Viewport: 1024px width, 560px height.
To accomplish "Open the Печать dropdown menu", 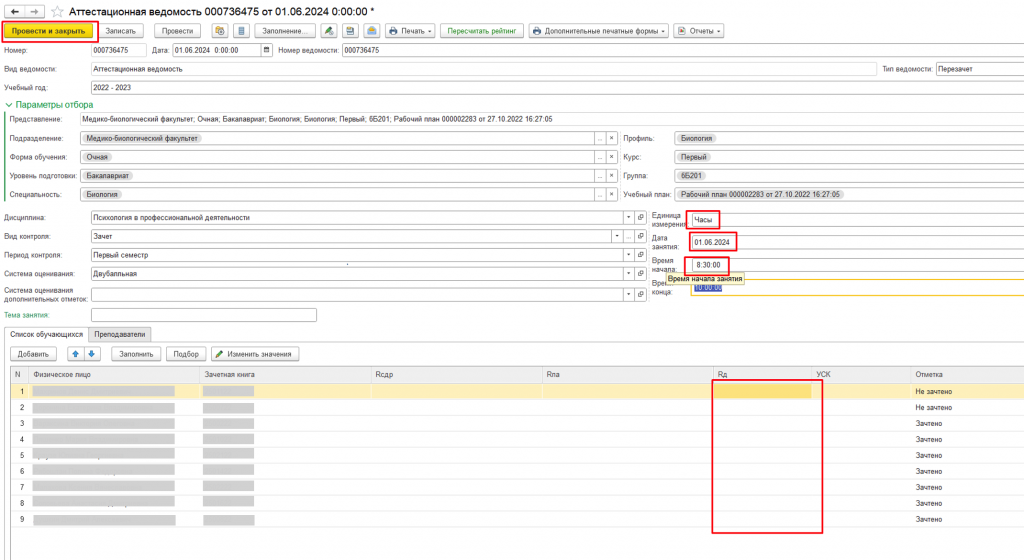I will [x=410, y=31].
